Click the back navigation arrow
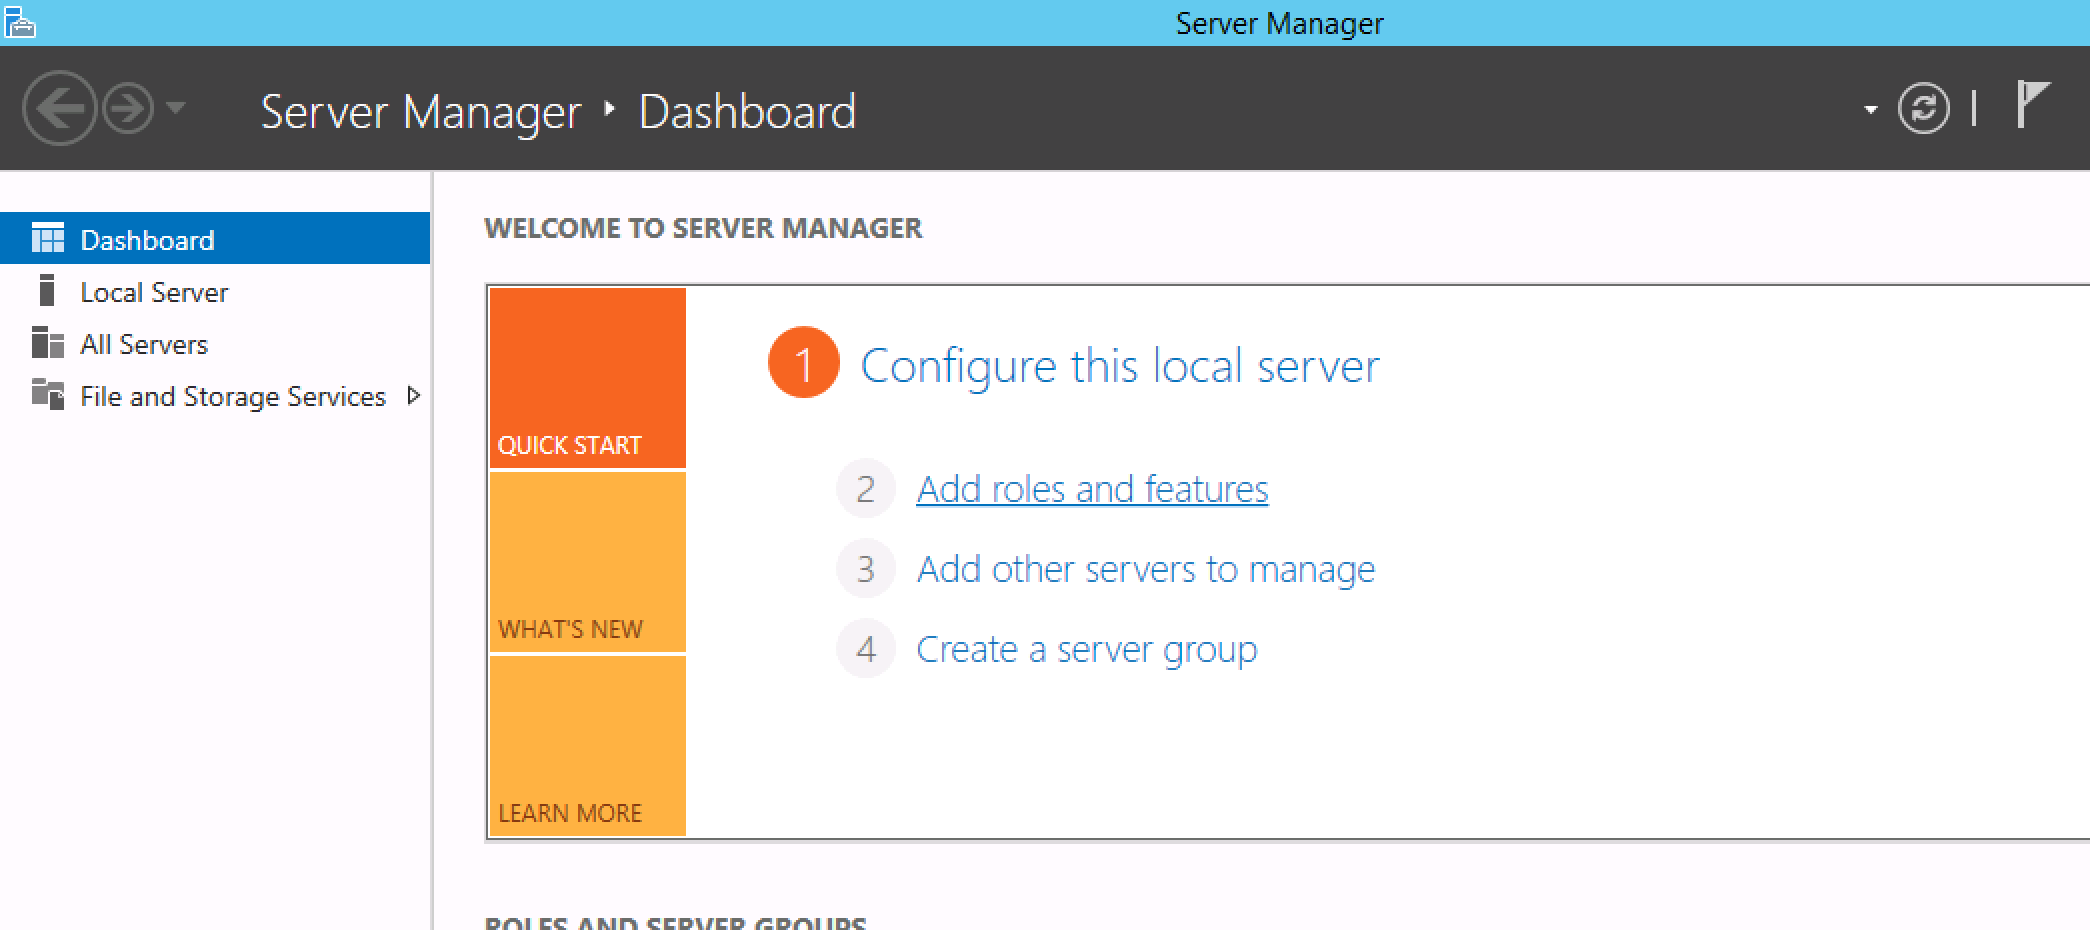The height and width of the screenshot is (930, 2090). 59,108
